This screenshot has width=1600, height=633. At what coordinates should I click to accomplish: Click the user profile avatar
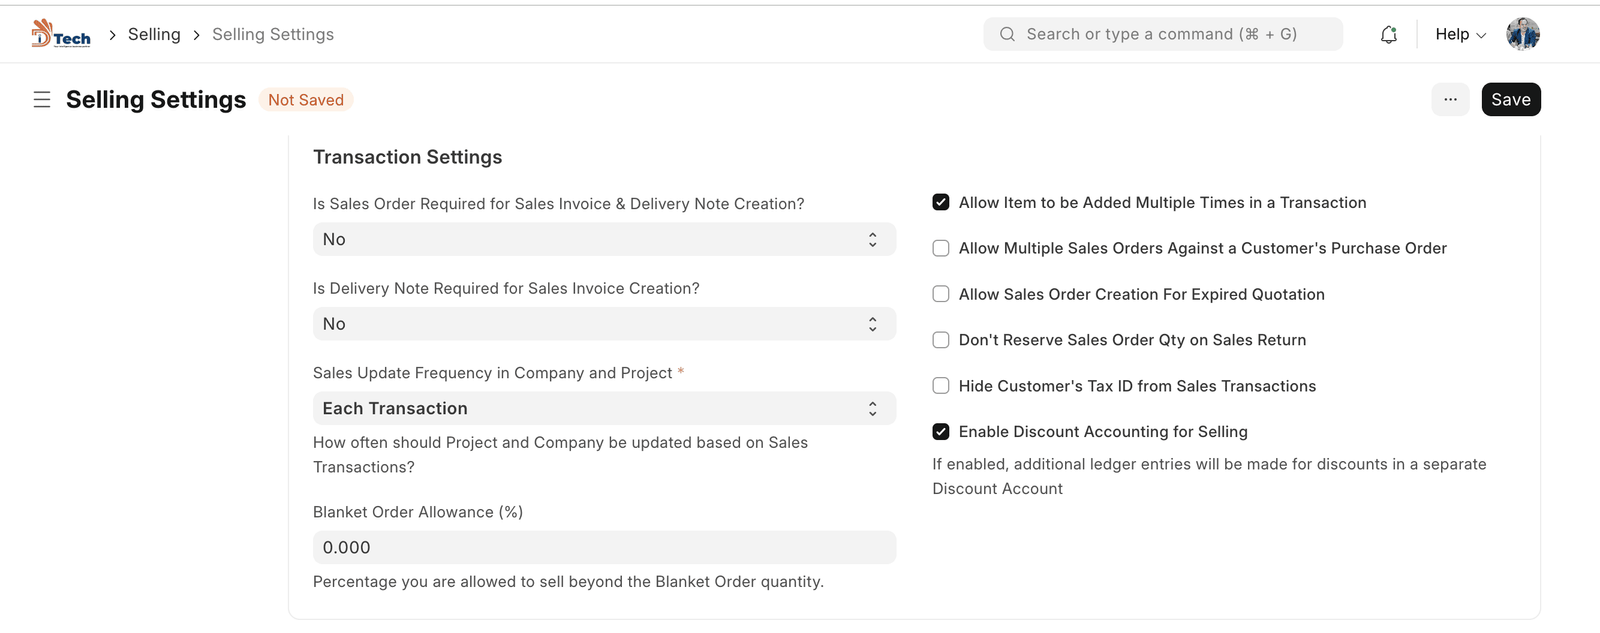coord(1523,34)
